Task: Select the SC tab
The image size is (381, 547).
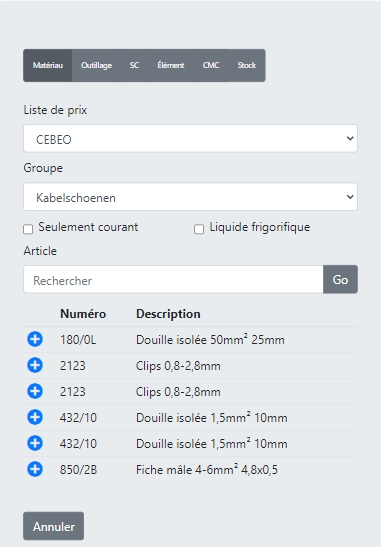Action: [x=134, y=66]
